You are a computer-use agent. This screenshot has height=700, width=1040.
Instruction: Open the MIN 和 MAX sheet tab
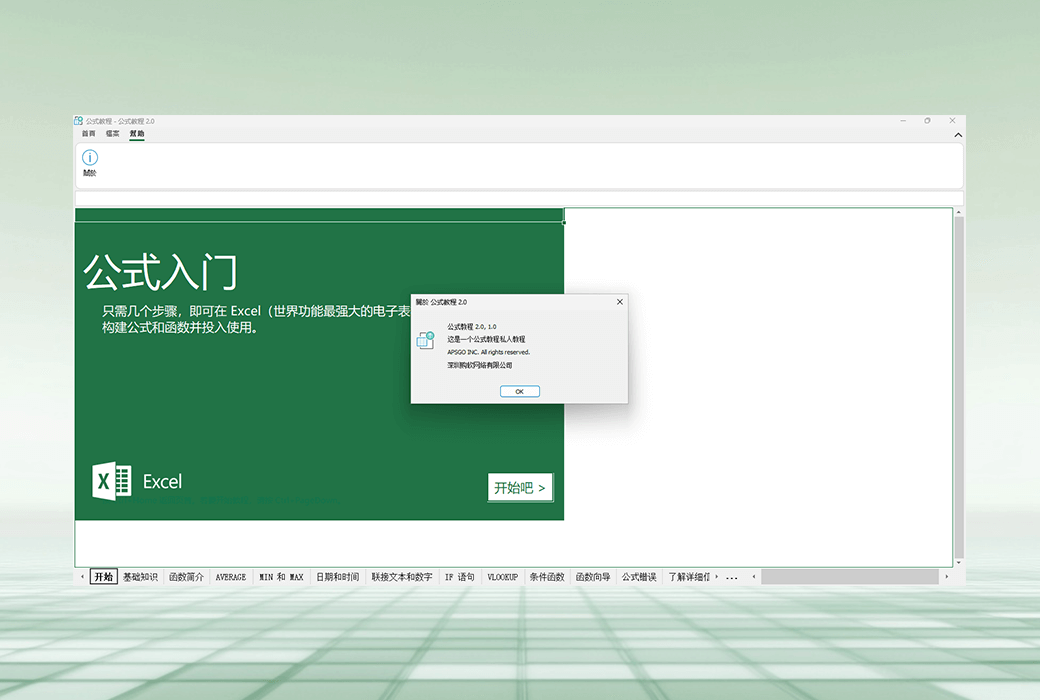pos(281,577)
